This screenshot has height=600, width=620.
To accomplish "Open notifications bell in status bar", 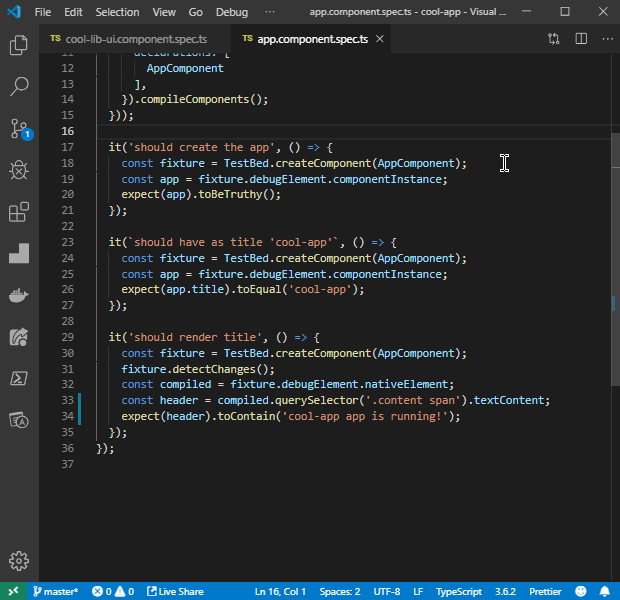I will (604, 591).
